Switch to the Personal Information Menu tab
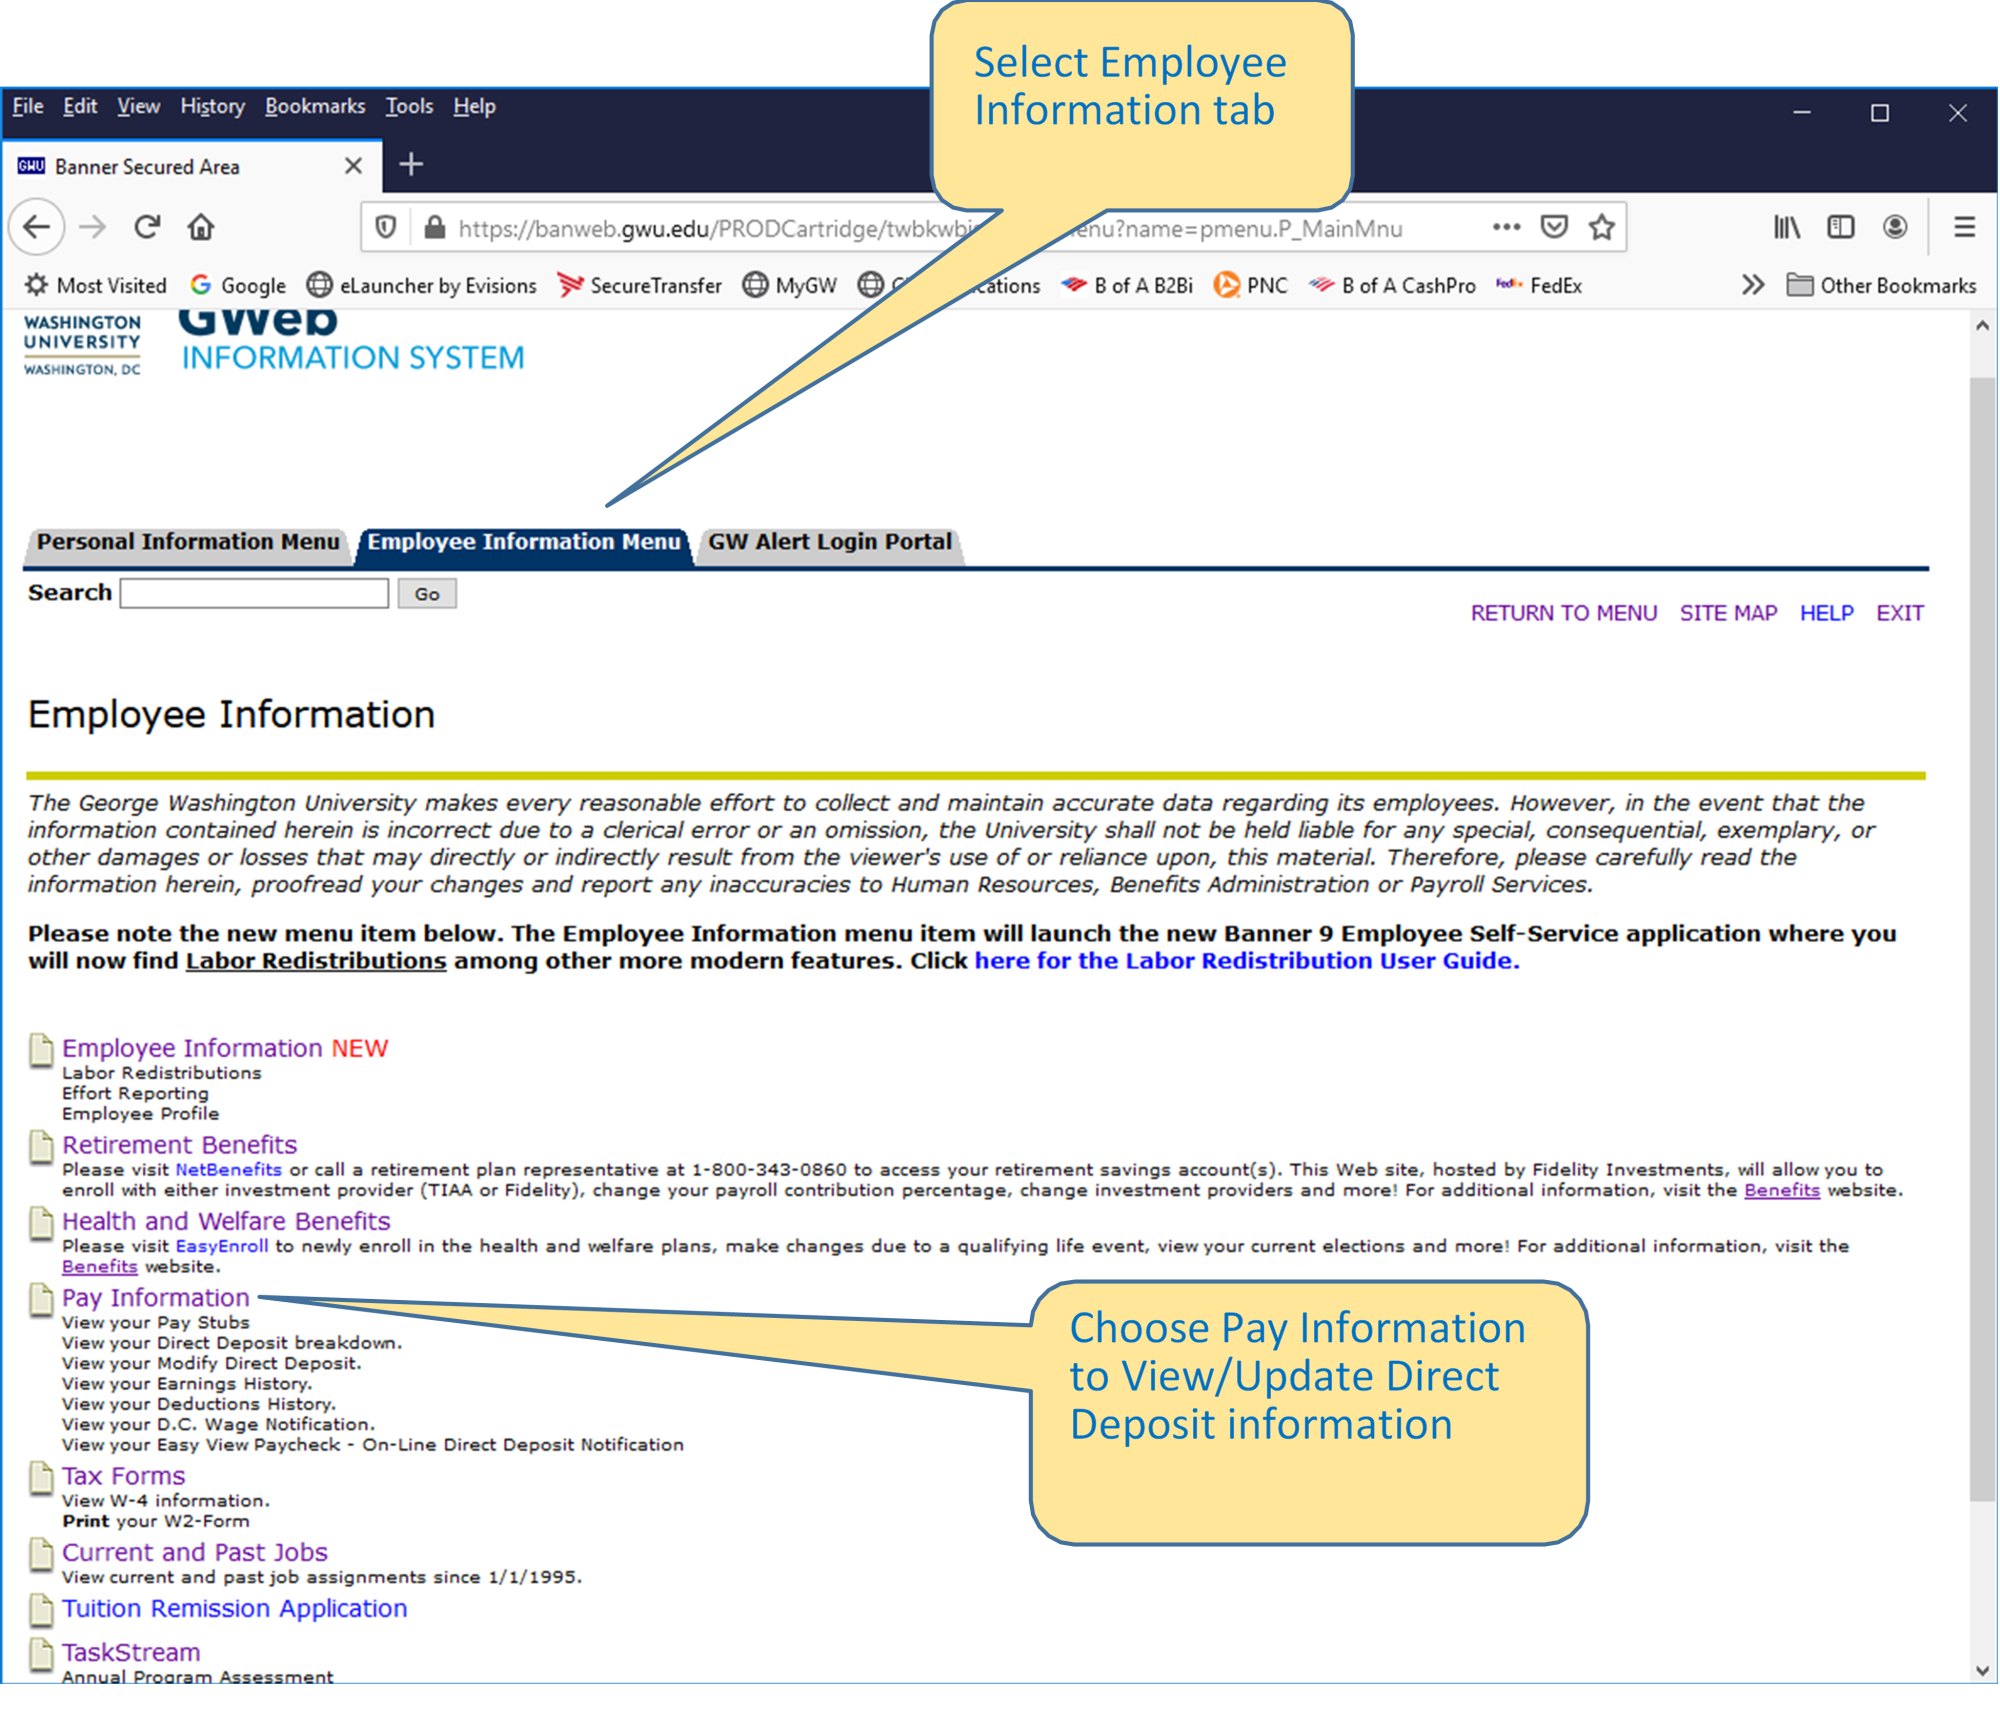 (188, 541)
